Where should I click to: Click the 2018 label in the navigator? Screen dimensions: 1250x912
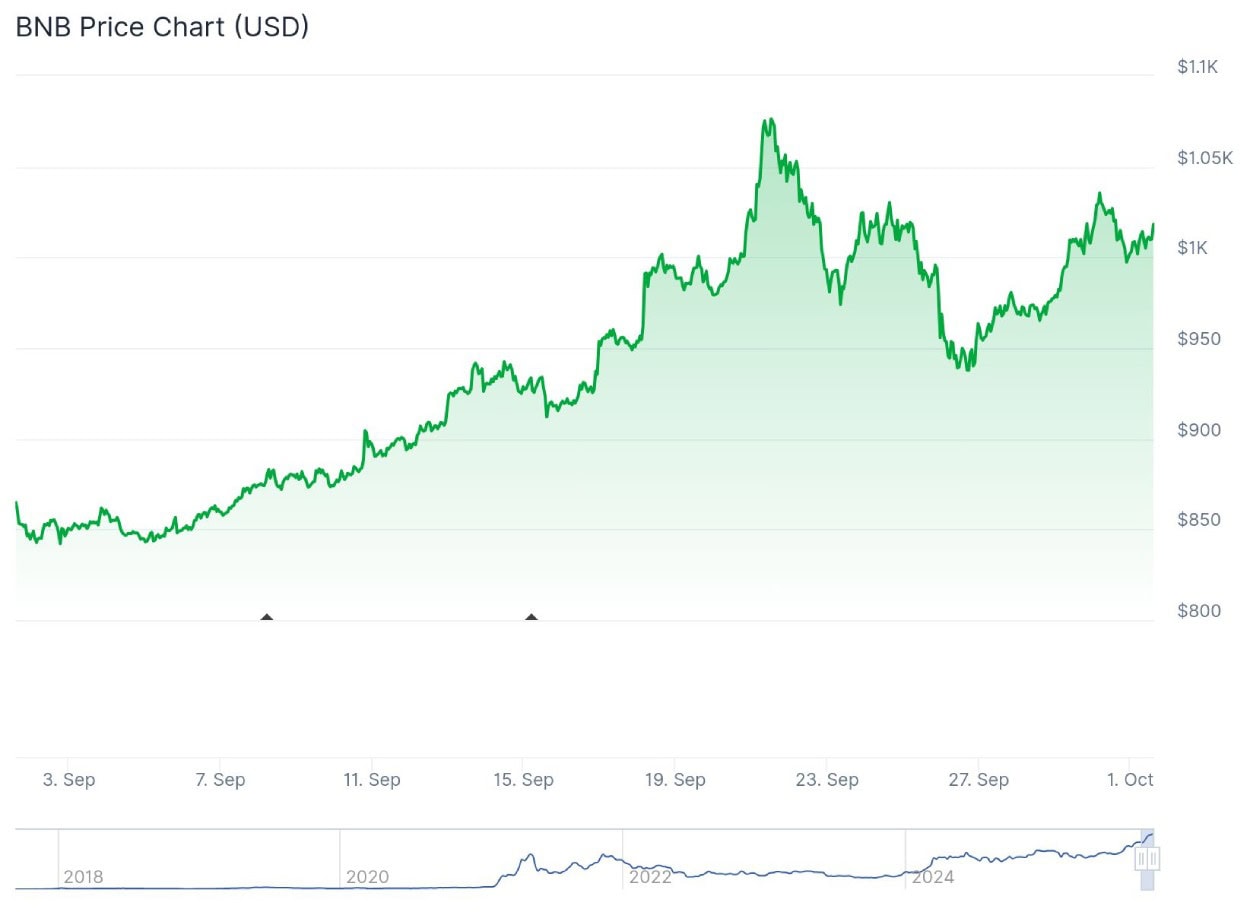coord(83,877)
